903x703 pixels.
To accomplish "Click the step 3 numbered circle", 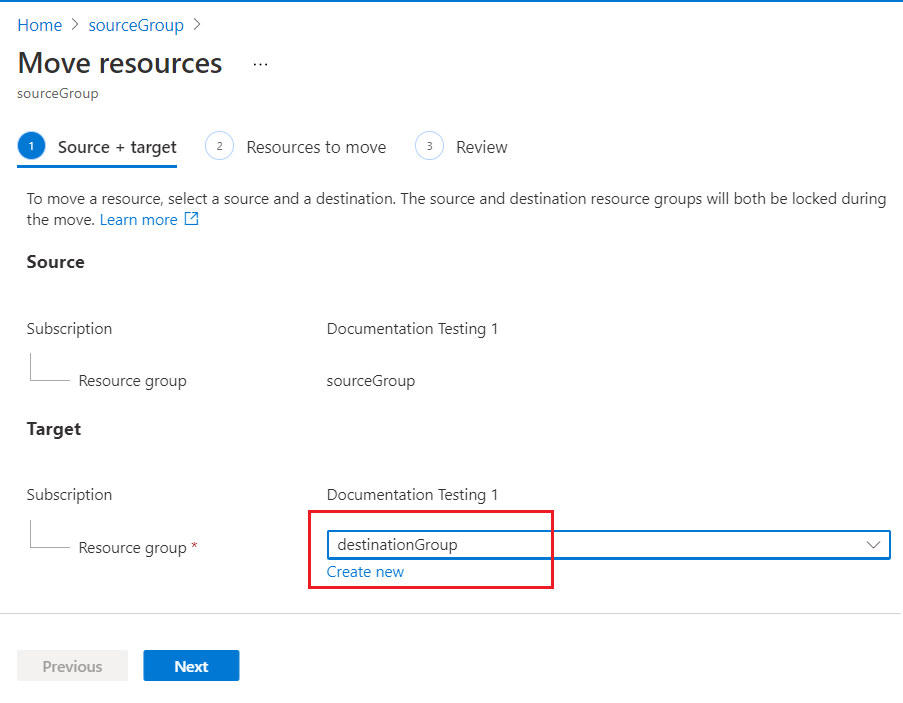I will 429,145.
